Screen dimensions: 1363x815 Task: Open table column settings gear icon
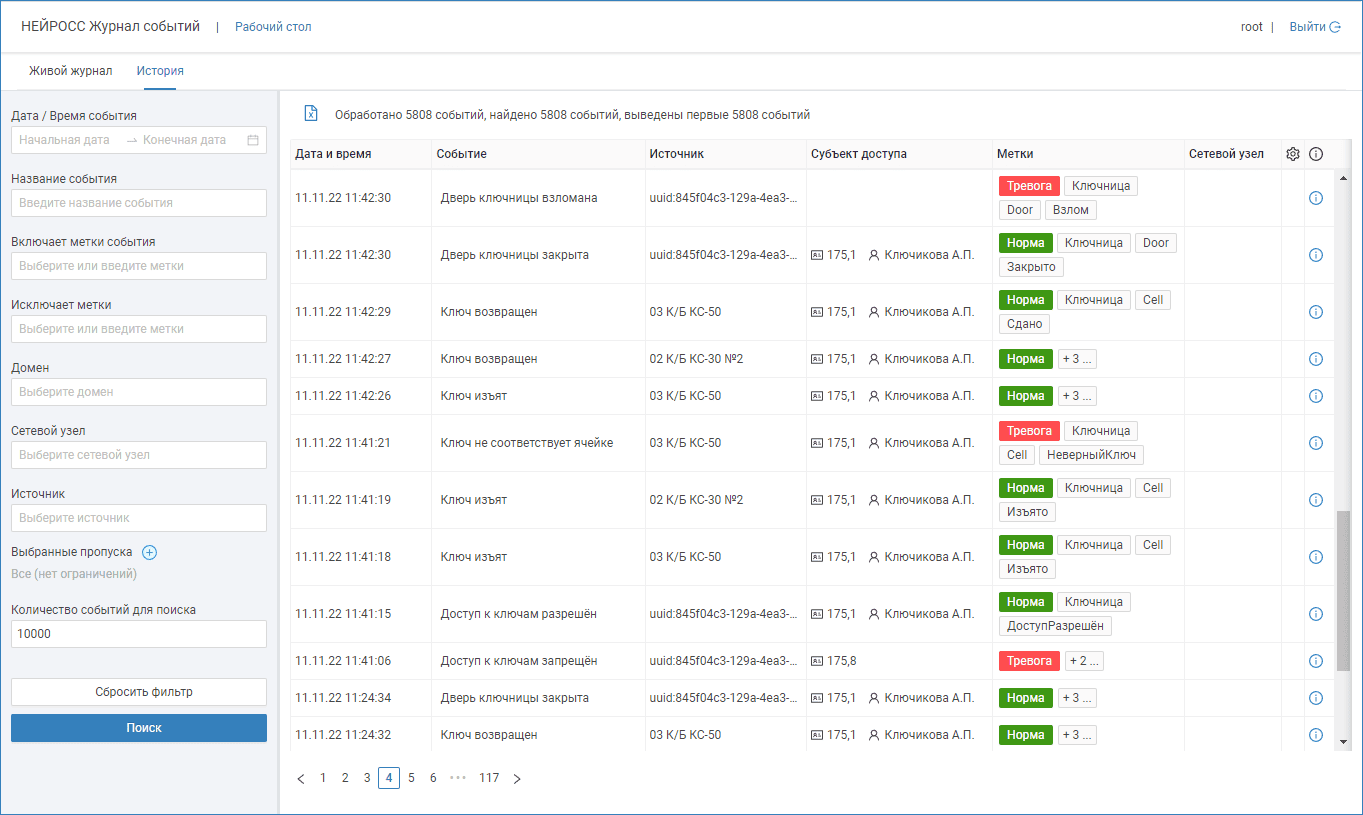tap(1292, 154)
